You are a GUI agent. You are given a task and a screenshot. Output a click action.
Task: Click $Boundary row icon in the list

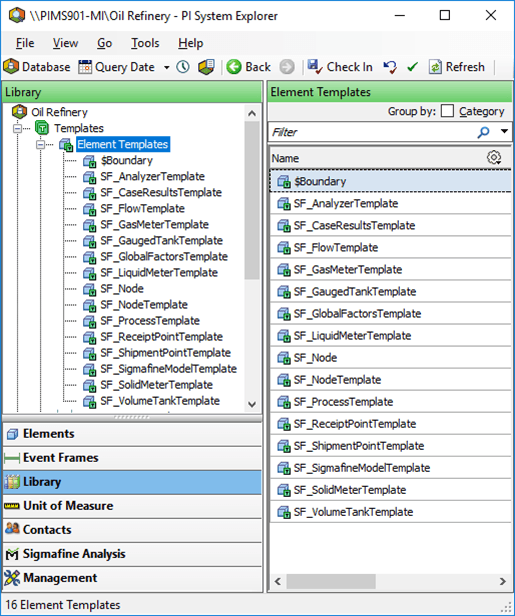[x=284, y=182]
